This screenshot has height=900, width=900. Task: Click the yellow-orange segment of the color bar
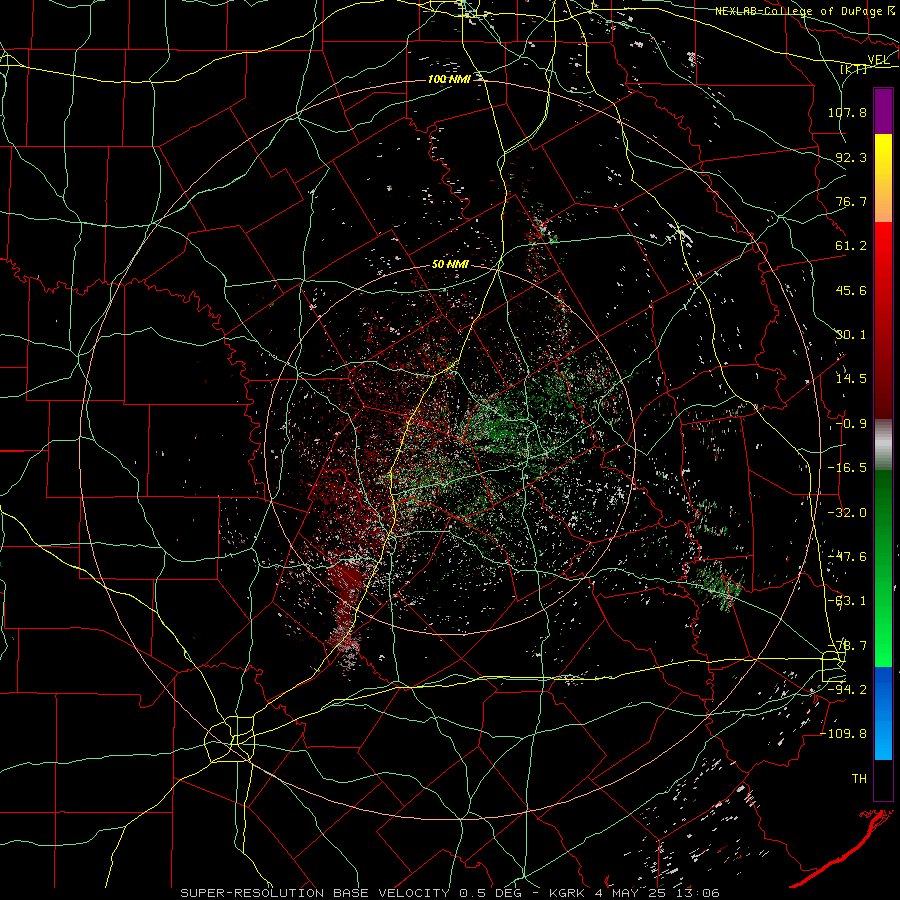(x=883, y=178)
